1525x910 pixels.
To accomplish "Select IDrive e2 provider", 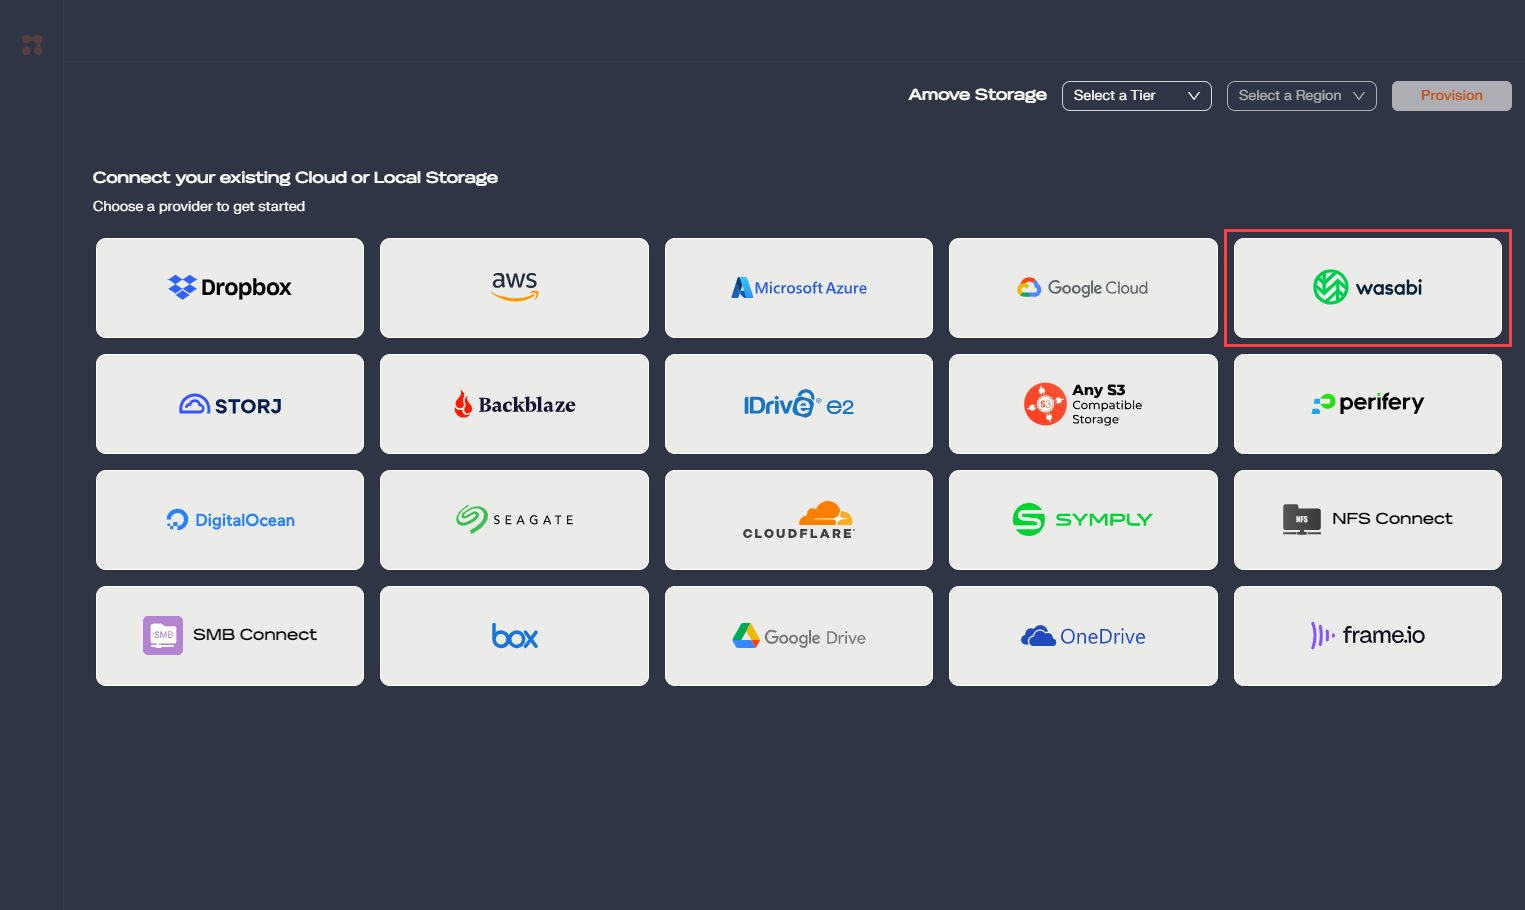I will 798,404.
